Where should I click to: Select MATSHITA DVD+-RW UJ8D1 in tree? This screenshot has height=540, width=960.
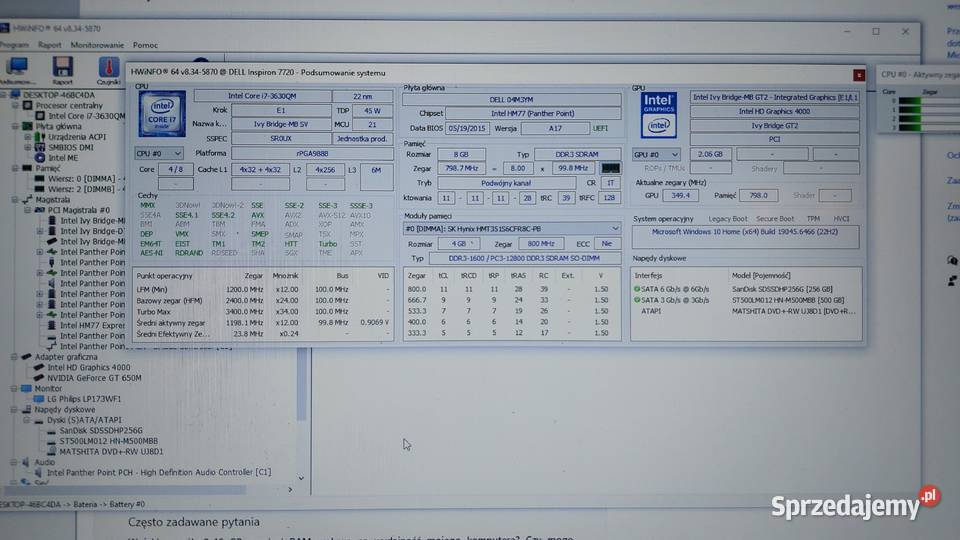pyautogui.click(x=111, y=451)
